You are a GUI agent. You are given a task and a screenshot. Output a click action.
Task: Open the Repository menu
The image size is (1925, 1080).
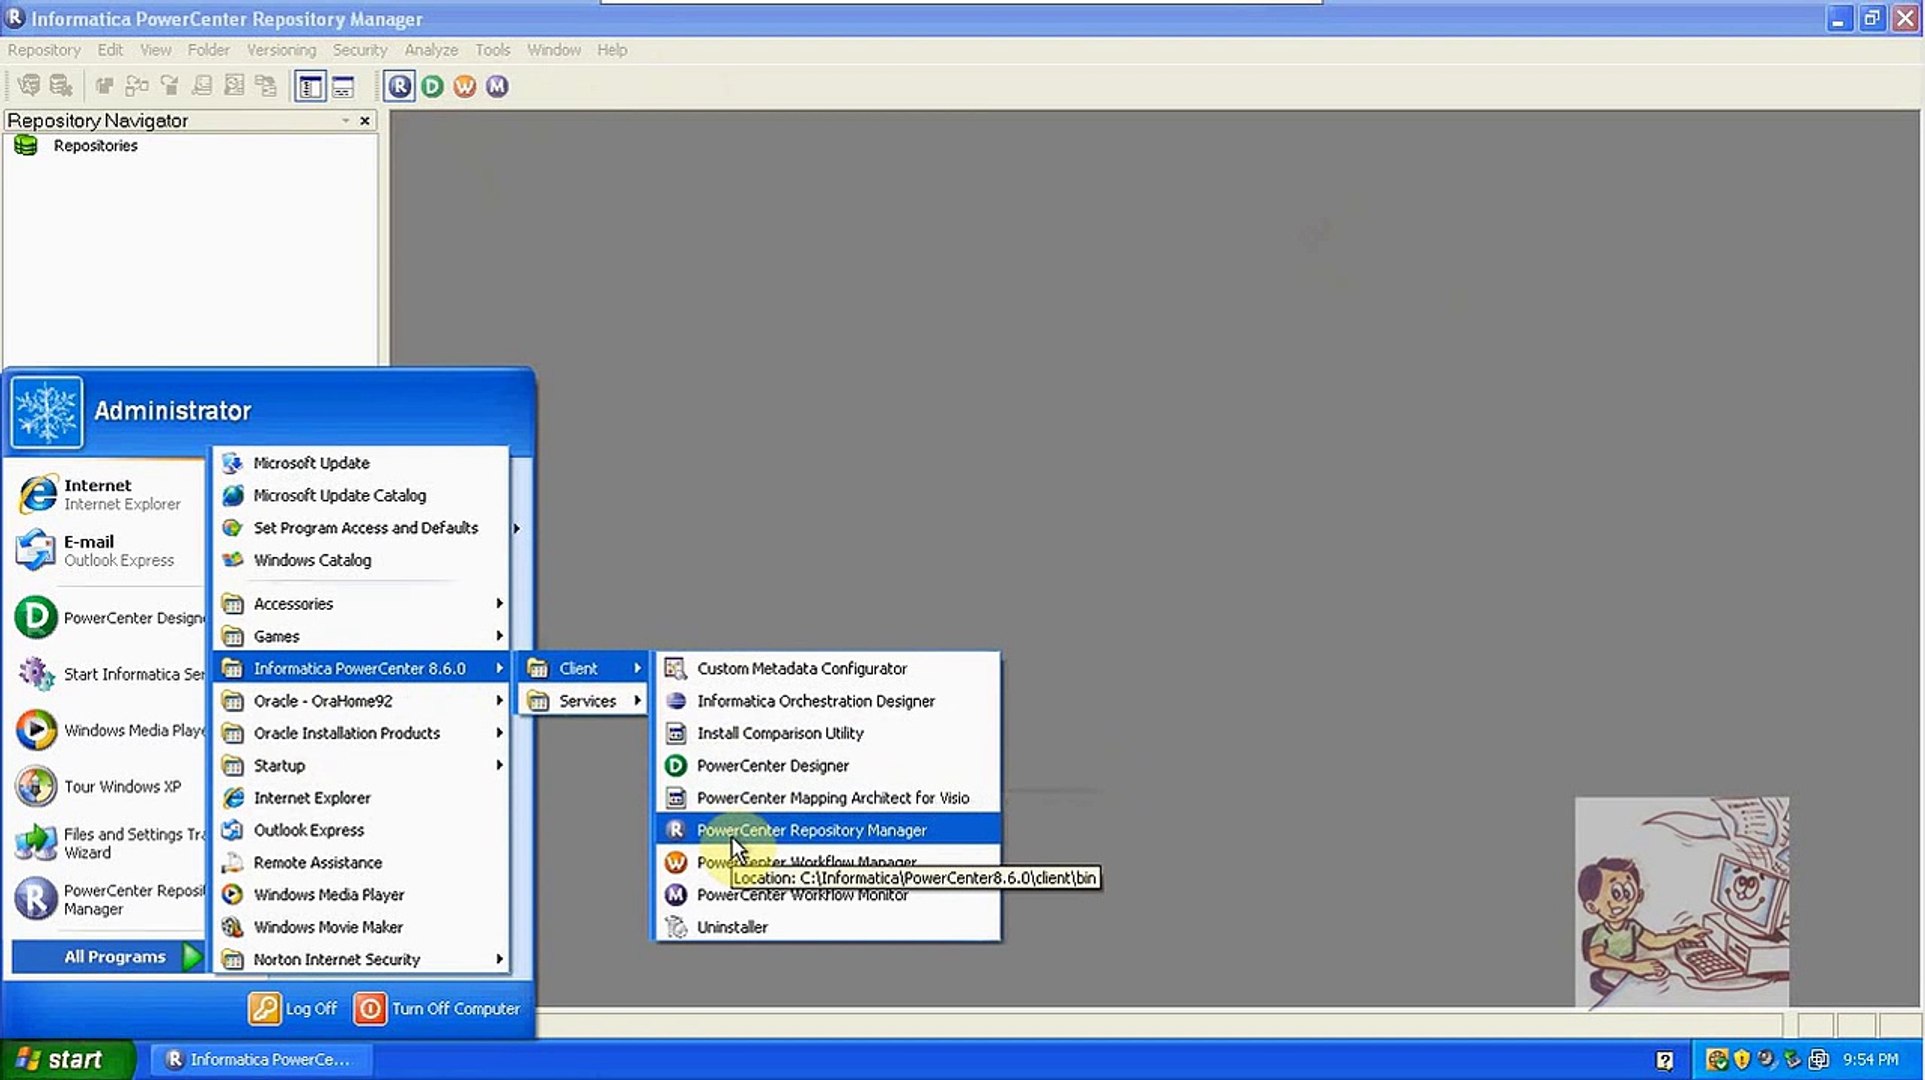click(44, 50)
